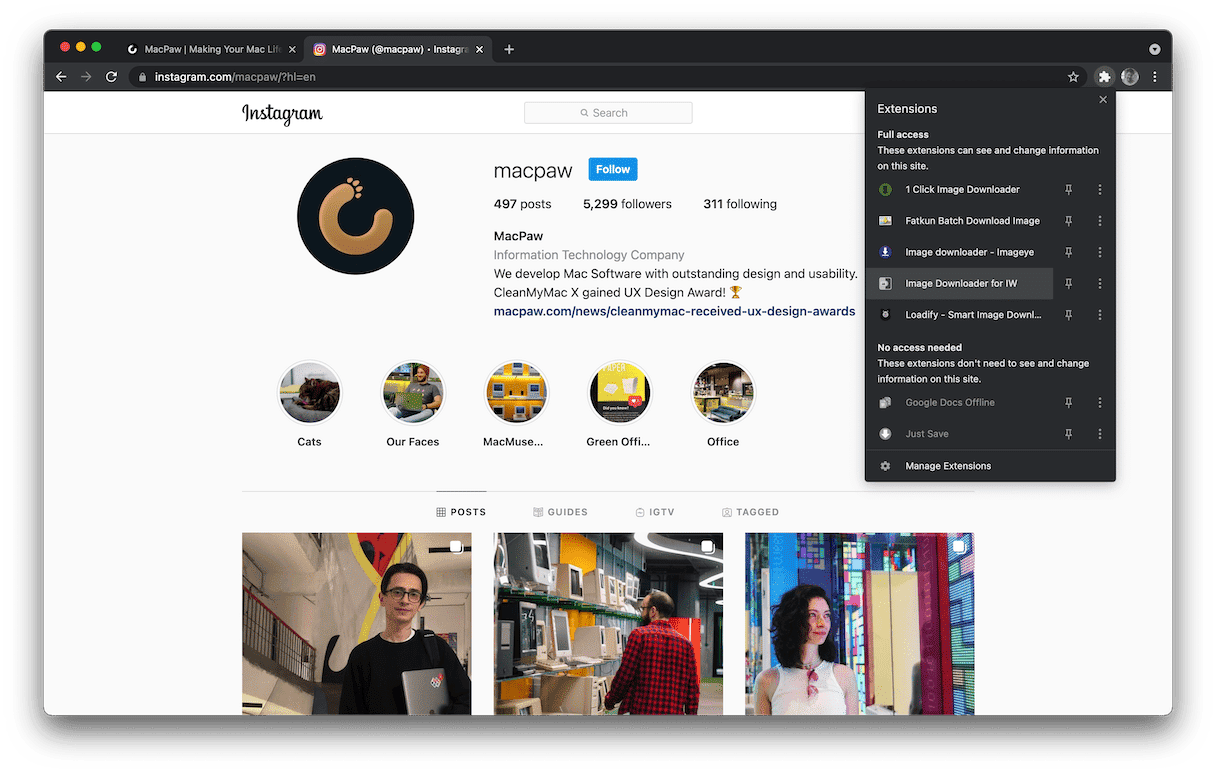Image resolution: width=1216 pixels, height=773 pixels.
Task: Launch Image Downloader for IW extension
Action: (x=960, y=283)
